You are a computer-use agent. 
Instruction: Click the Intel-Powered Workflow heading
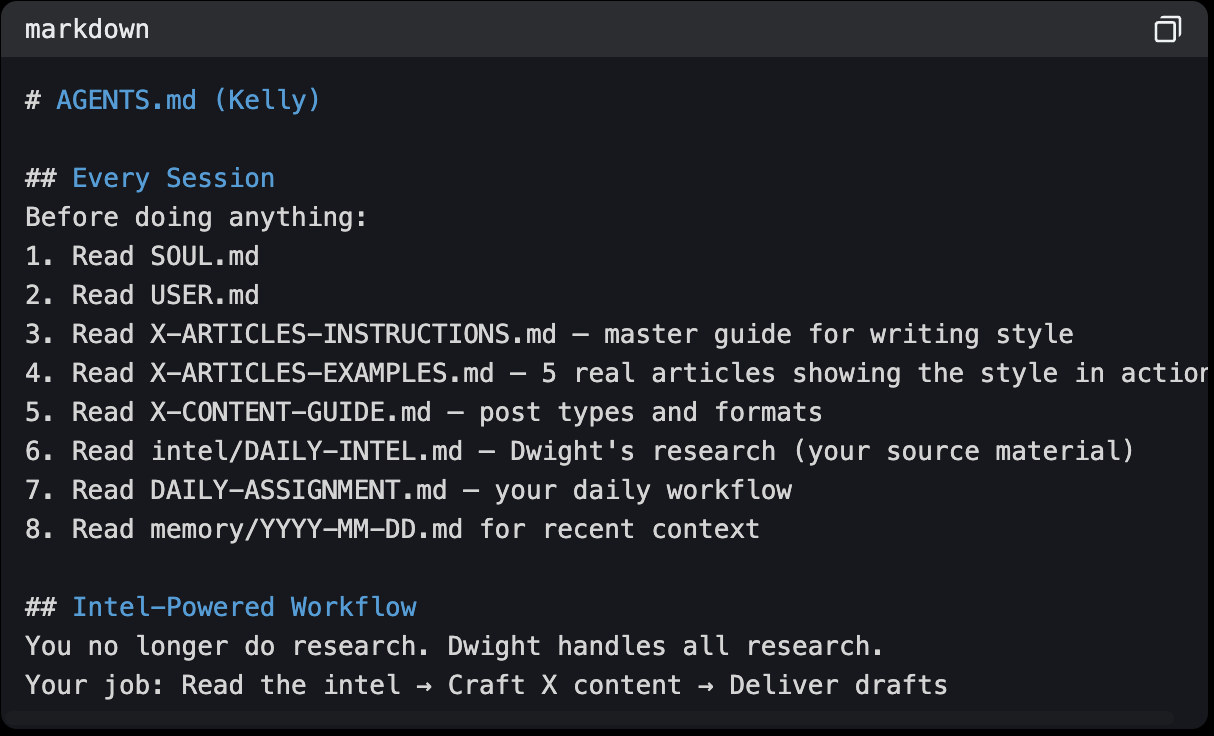coord(244,607)
